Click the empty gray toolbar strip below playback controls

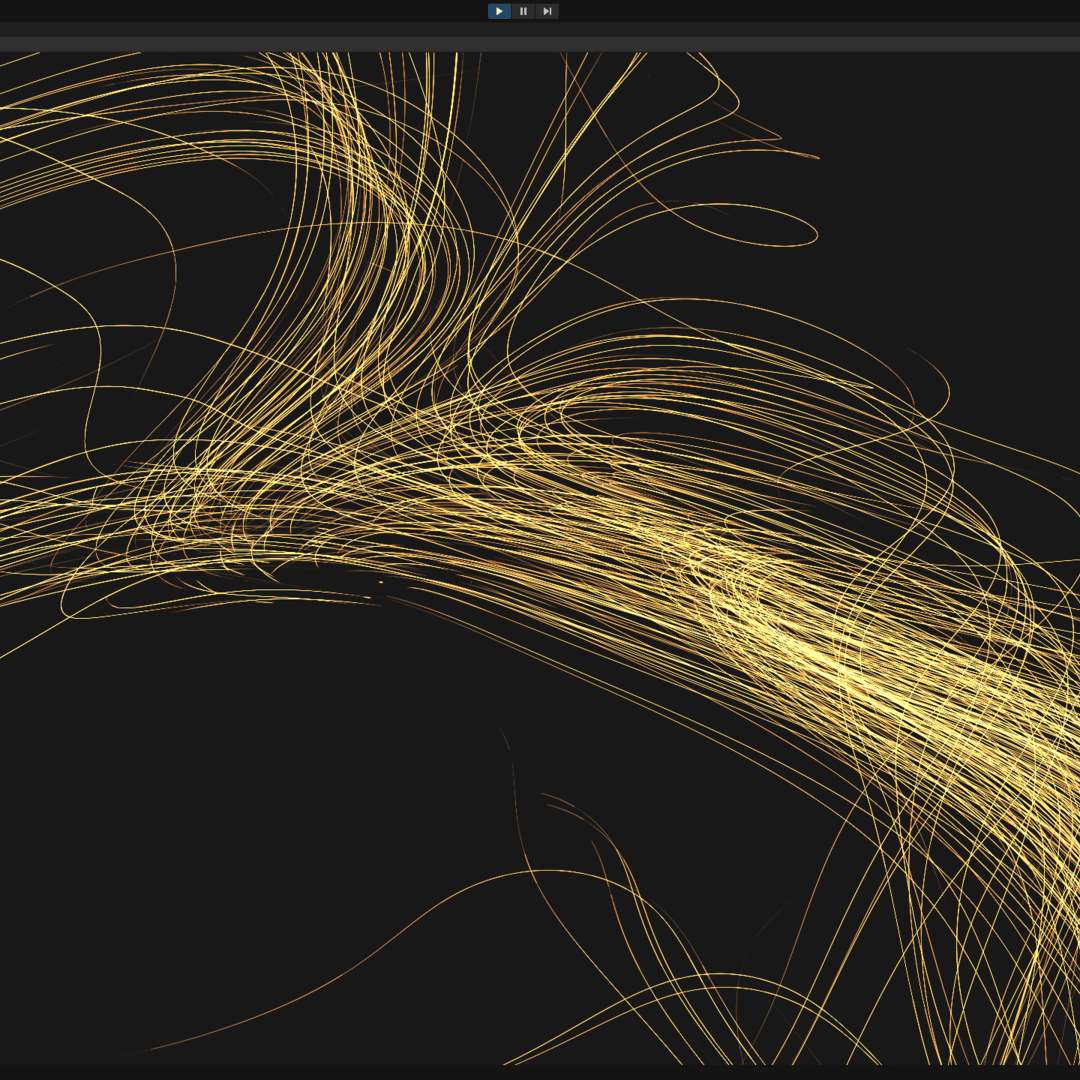pos(540,44)
